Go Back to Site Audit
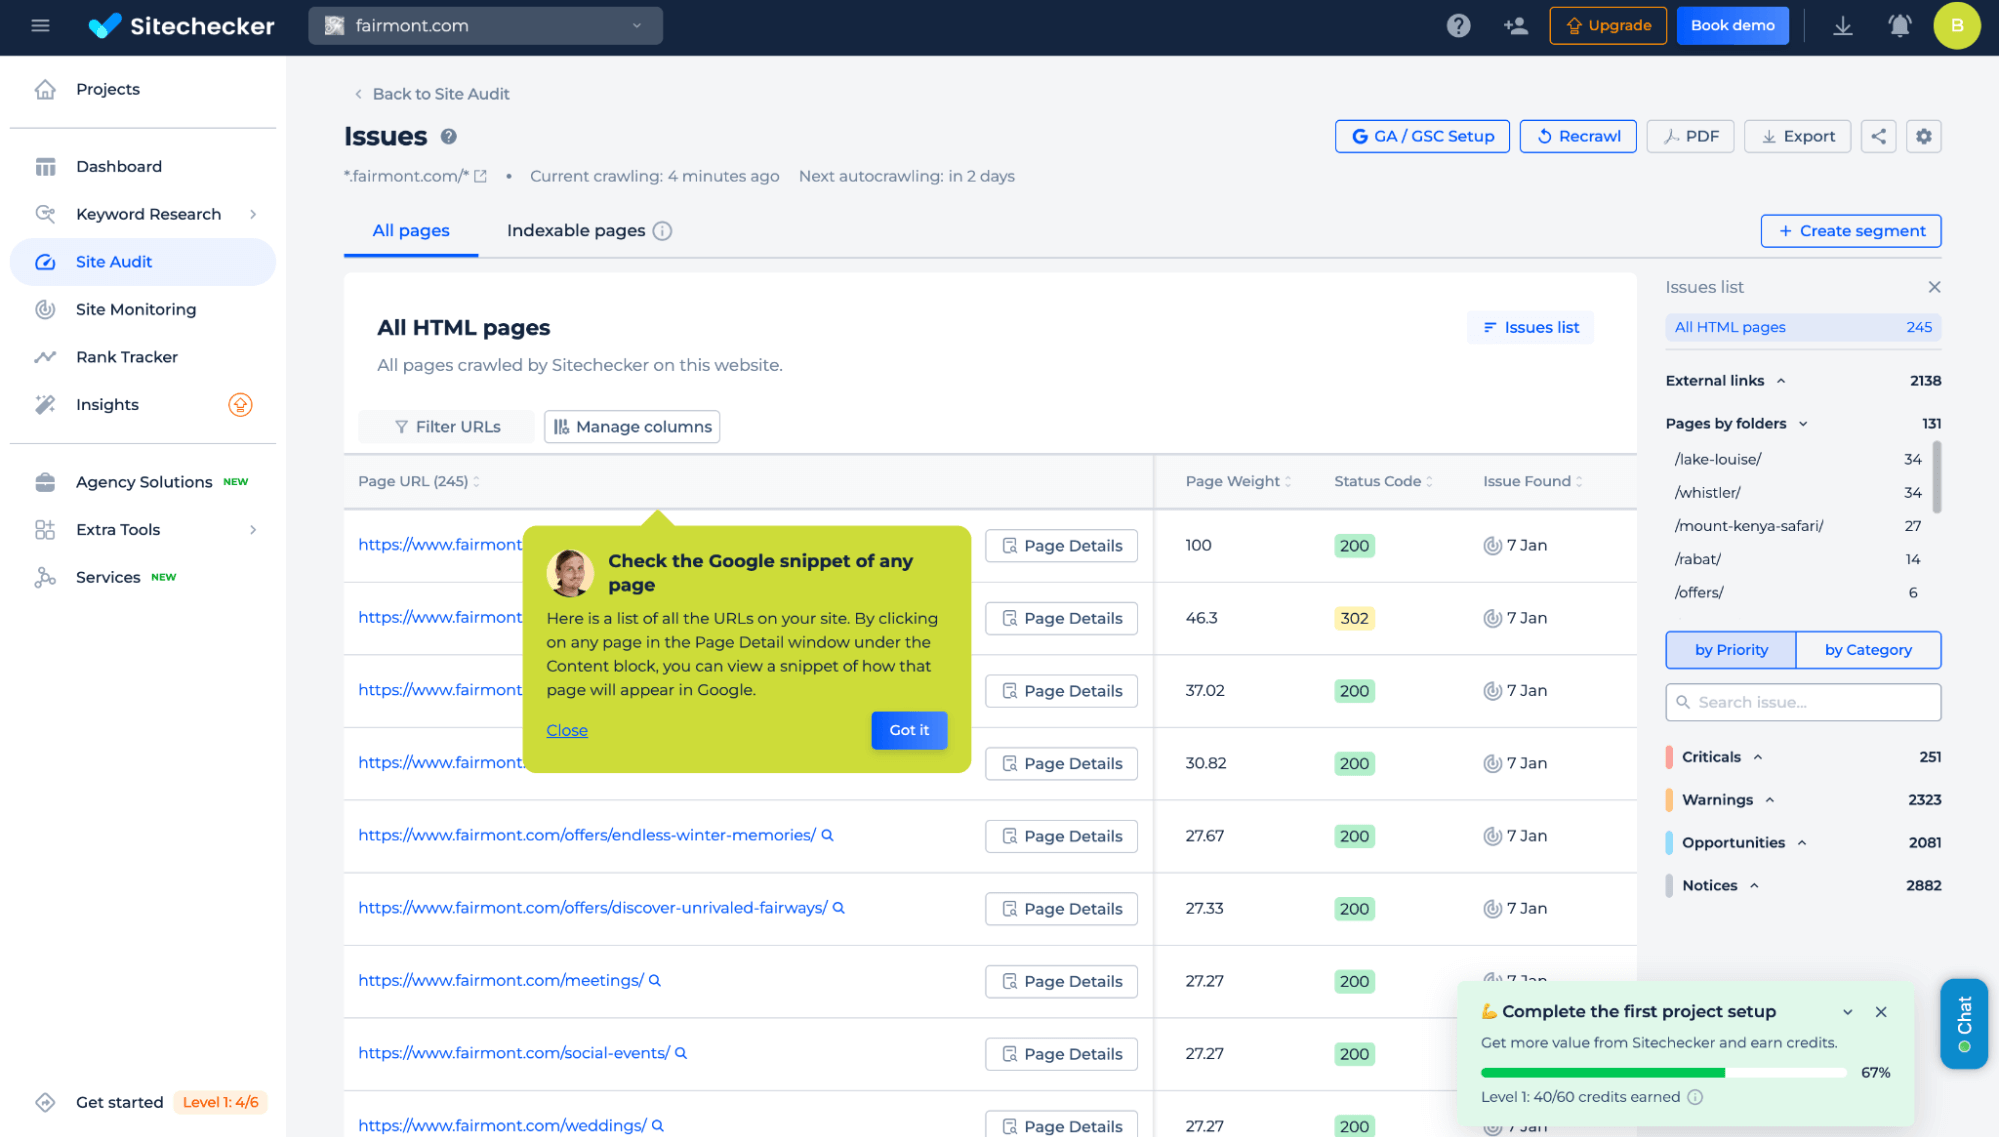This screenshot has height=1138, width=1999. click(432, 94)
